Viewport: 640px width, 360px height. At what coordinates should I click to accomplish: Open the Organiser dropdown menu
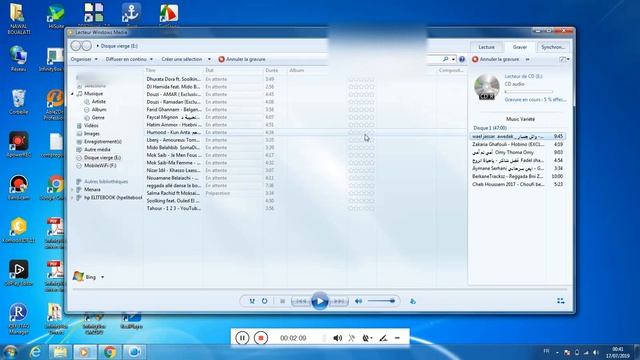coord(84,59)
